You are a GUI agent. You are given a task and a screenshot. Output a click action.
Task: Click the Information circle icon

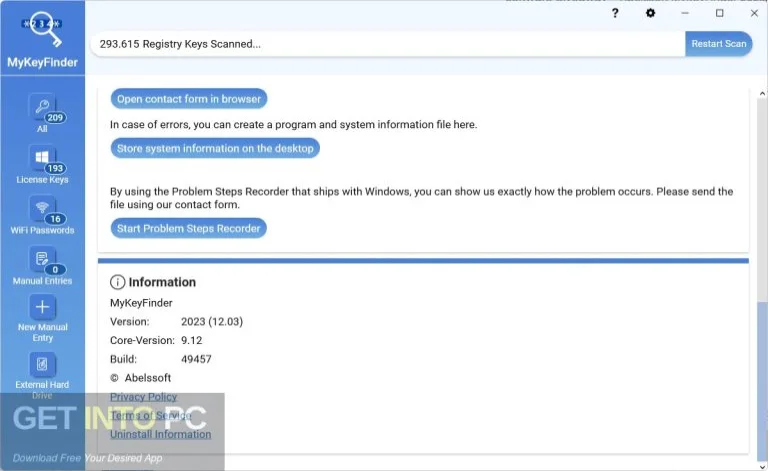(118, 282)
